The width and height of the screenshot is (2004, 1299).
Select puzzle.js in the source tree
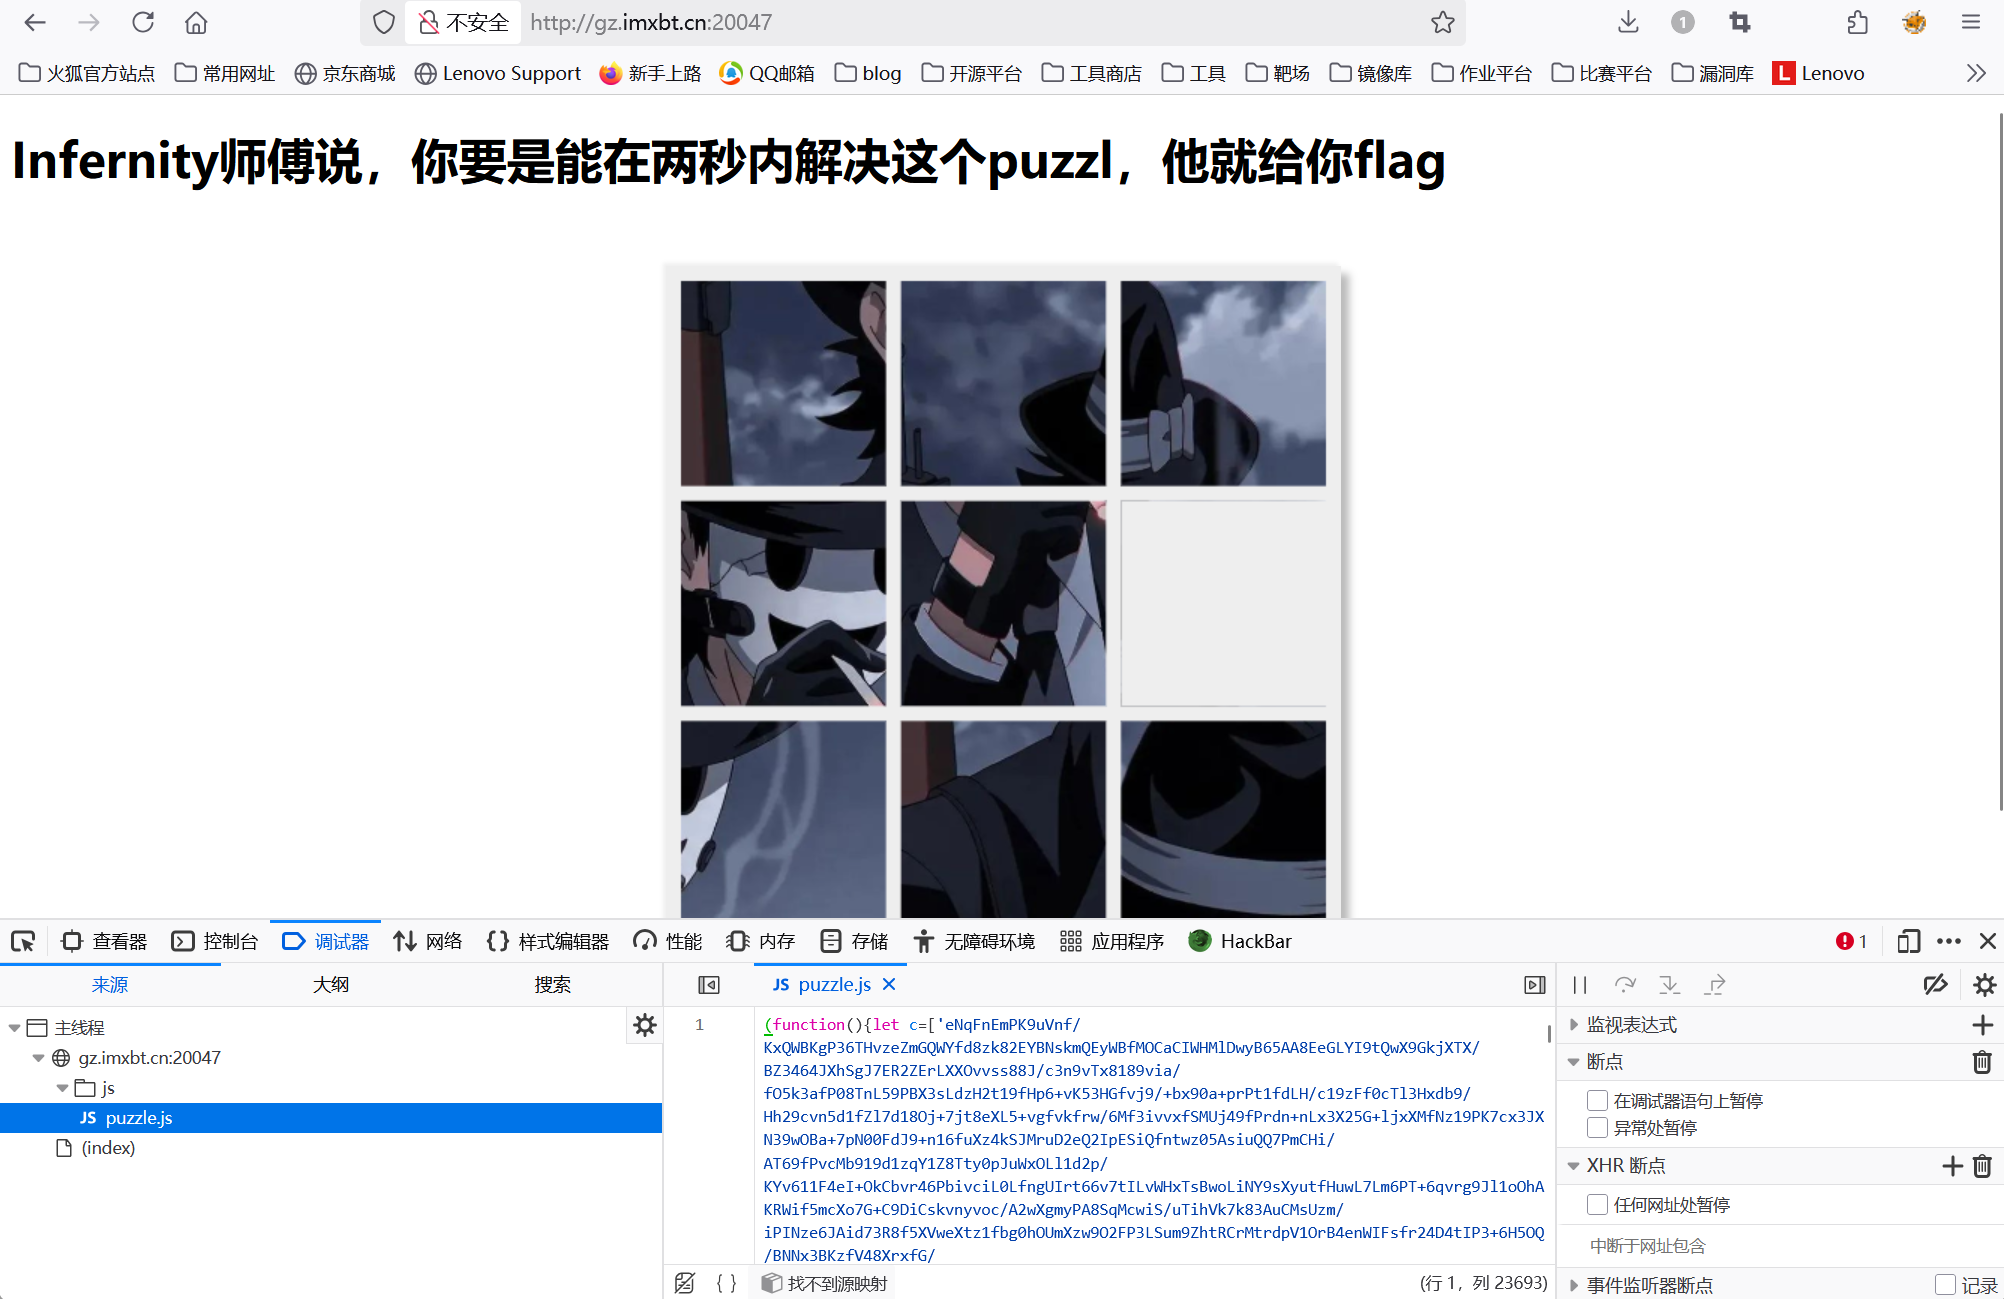(x=331, y=1118)
